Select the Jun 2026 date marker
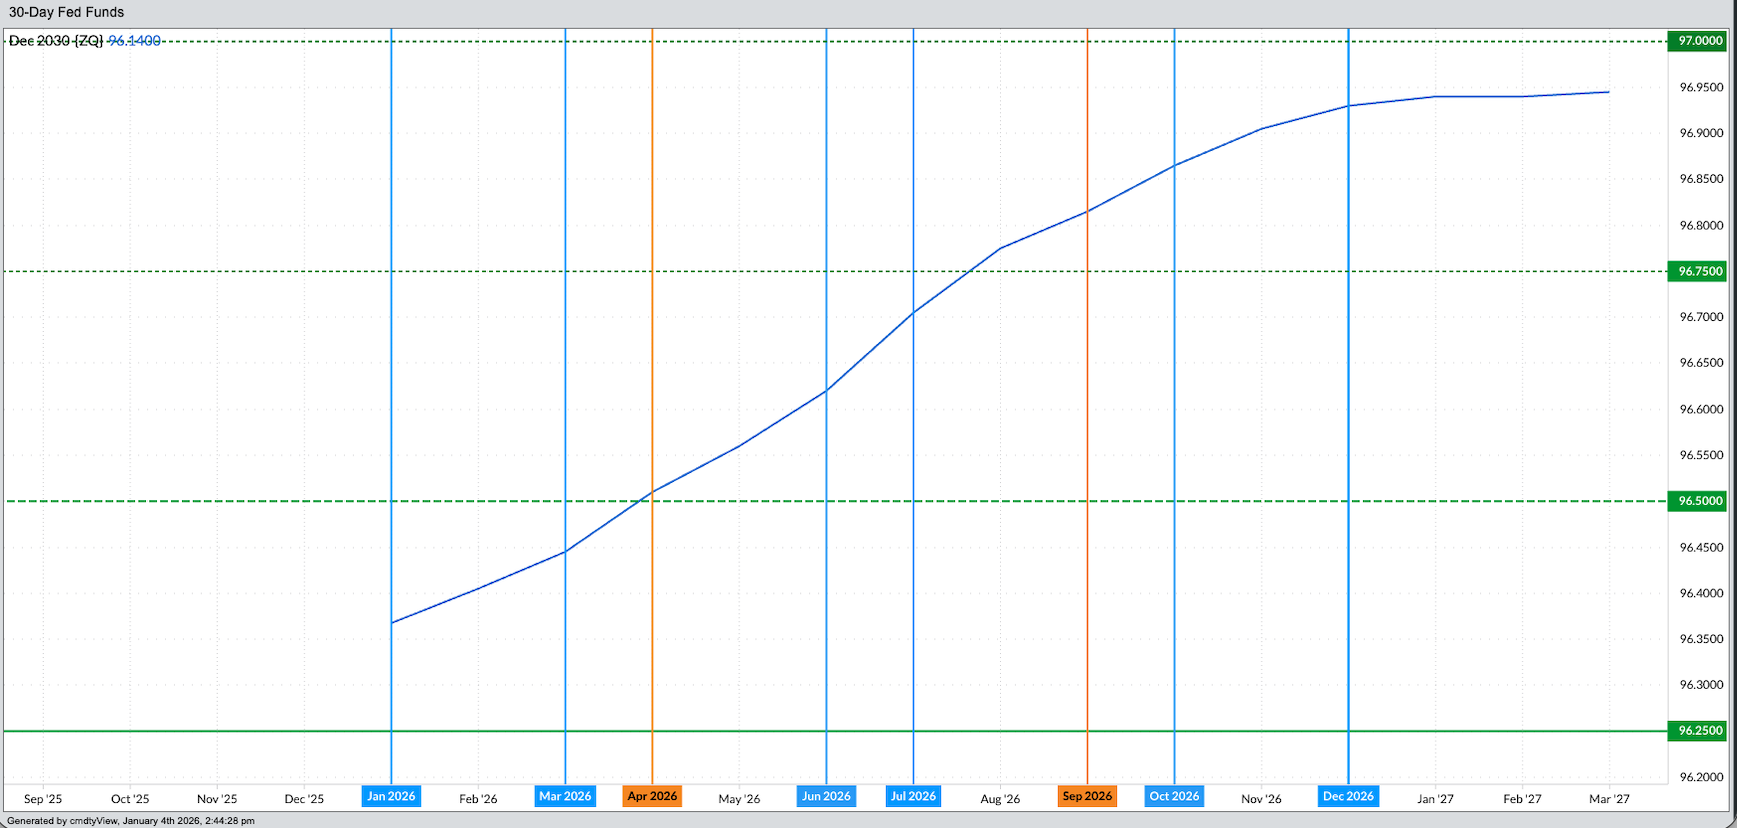Viewport: 1737px width, 828px height. coord(826,796)
